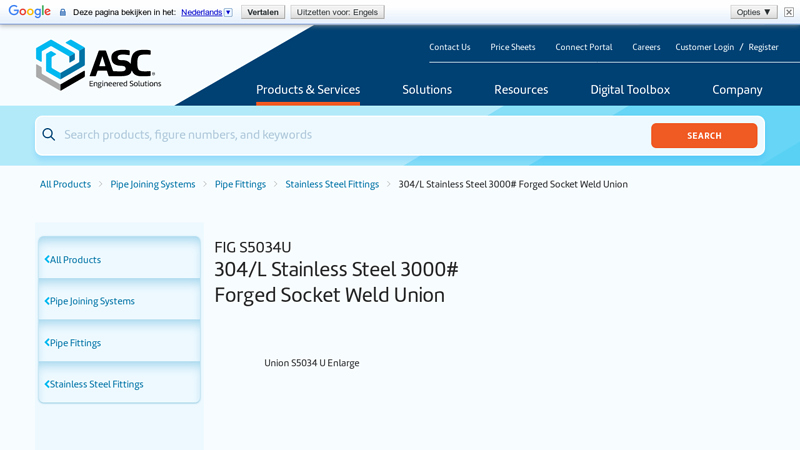
Task: Click back chevron beside sidebar Pipe Fittings
Action: pyautogui.click(x=47, y=343)
